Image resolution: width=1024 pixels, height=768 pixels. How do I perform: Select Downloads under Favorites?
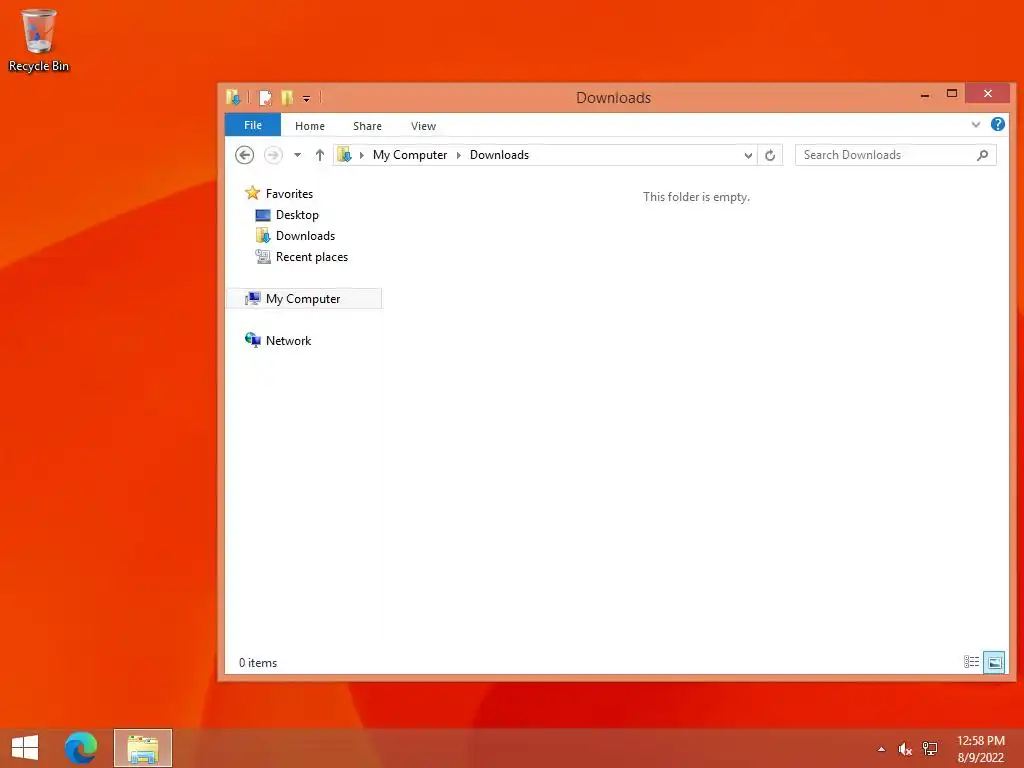305,236
